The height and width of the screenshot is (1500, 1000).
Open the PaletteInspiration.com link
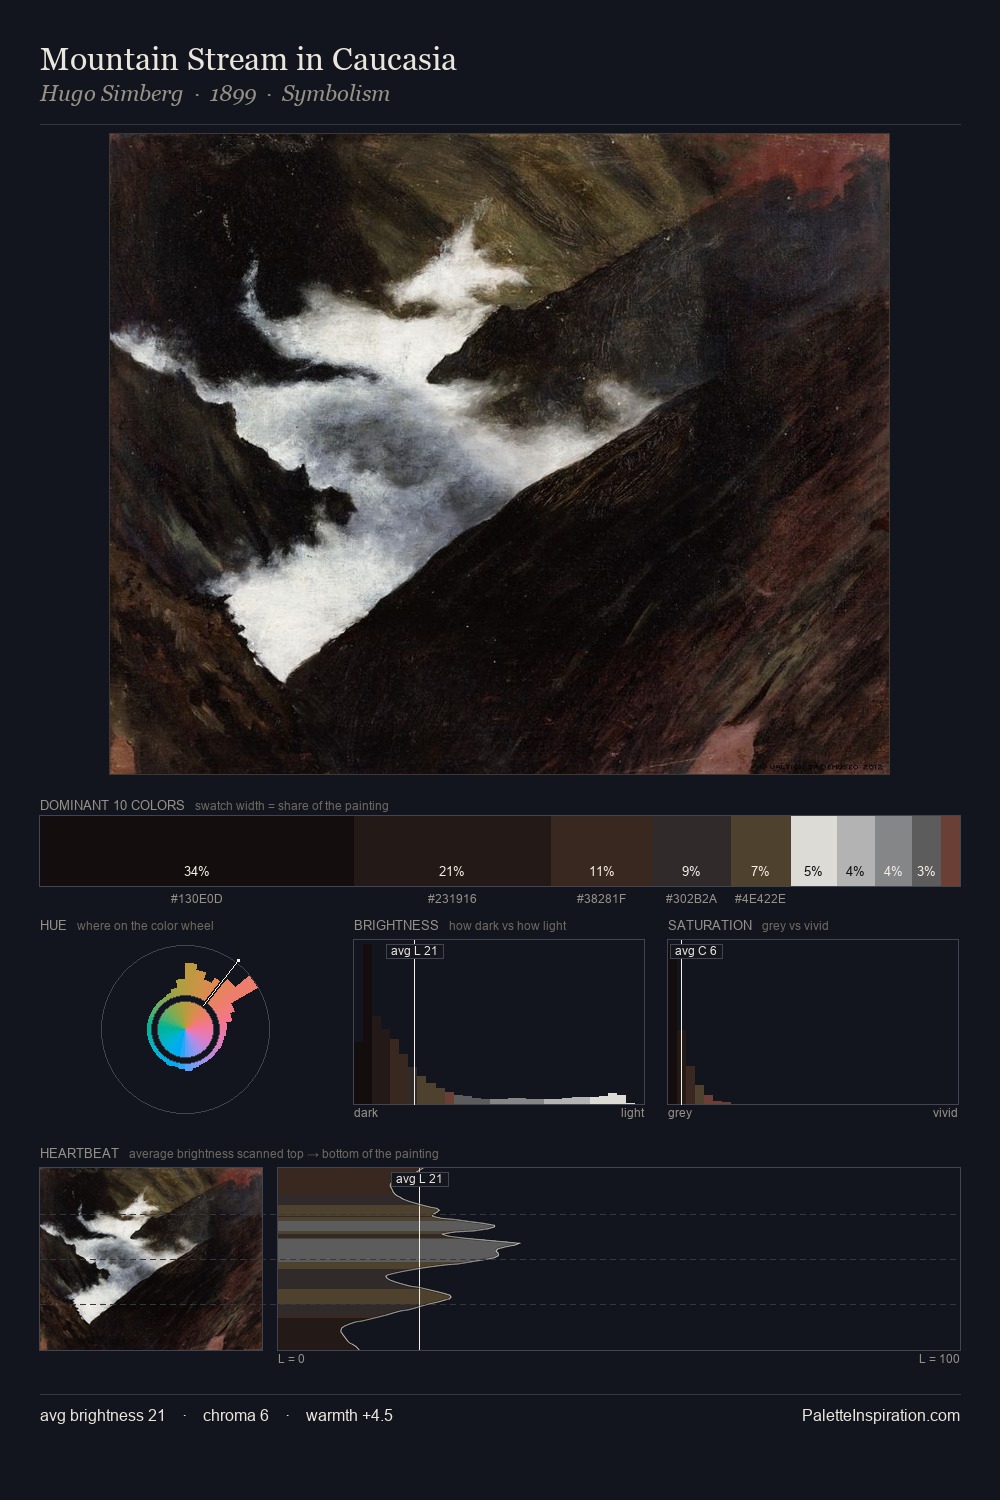tap(881, 1415)
